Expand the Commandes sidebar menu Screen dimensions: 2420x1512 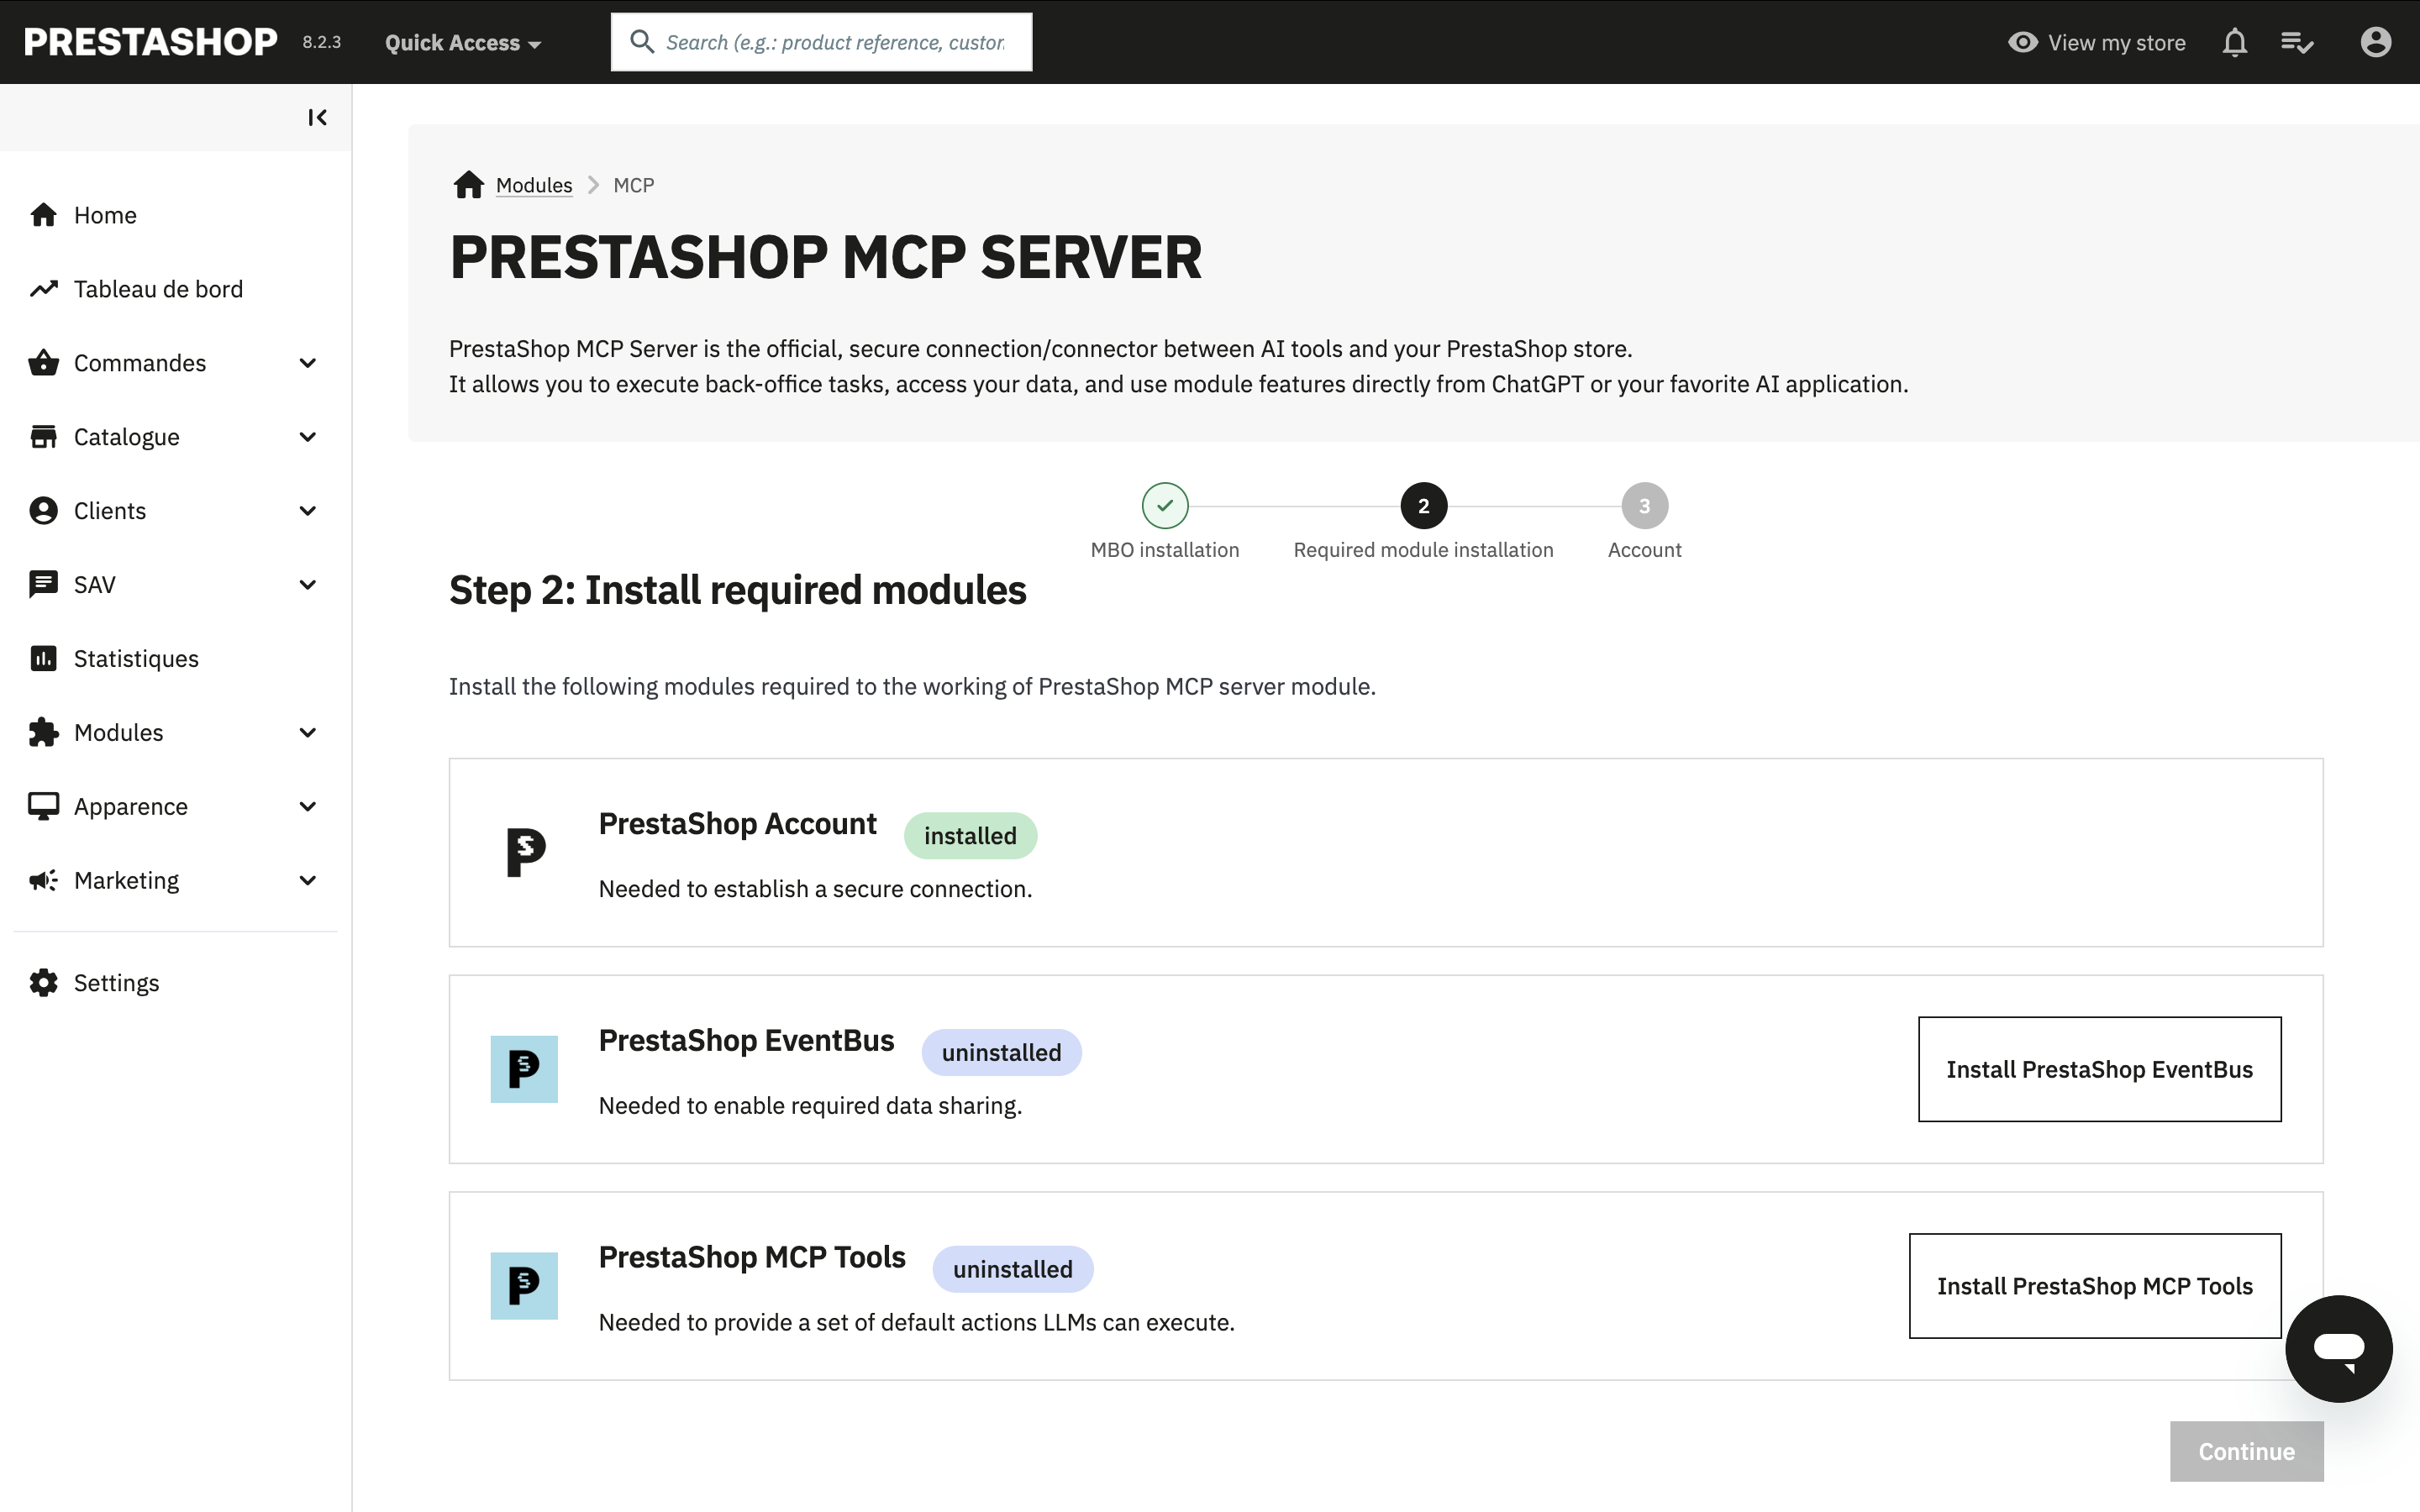(308, 363)
